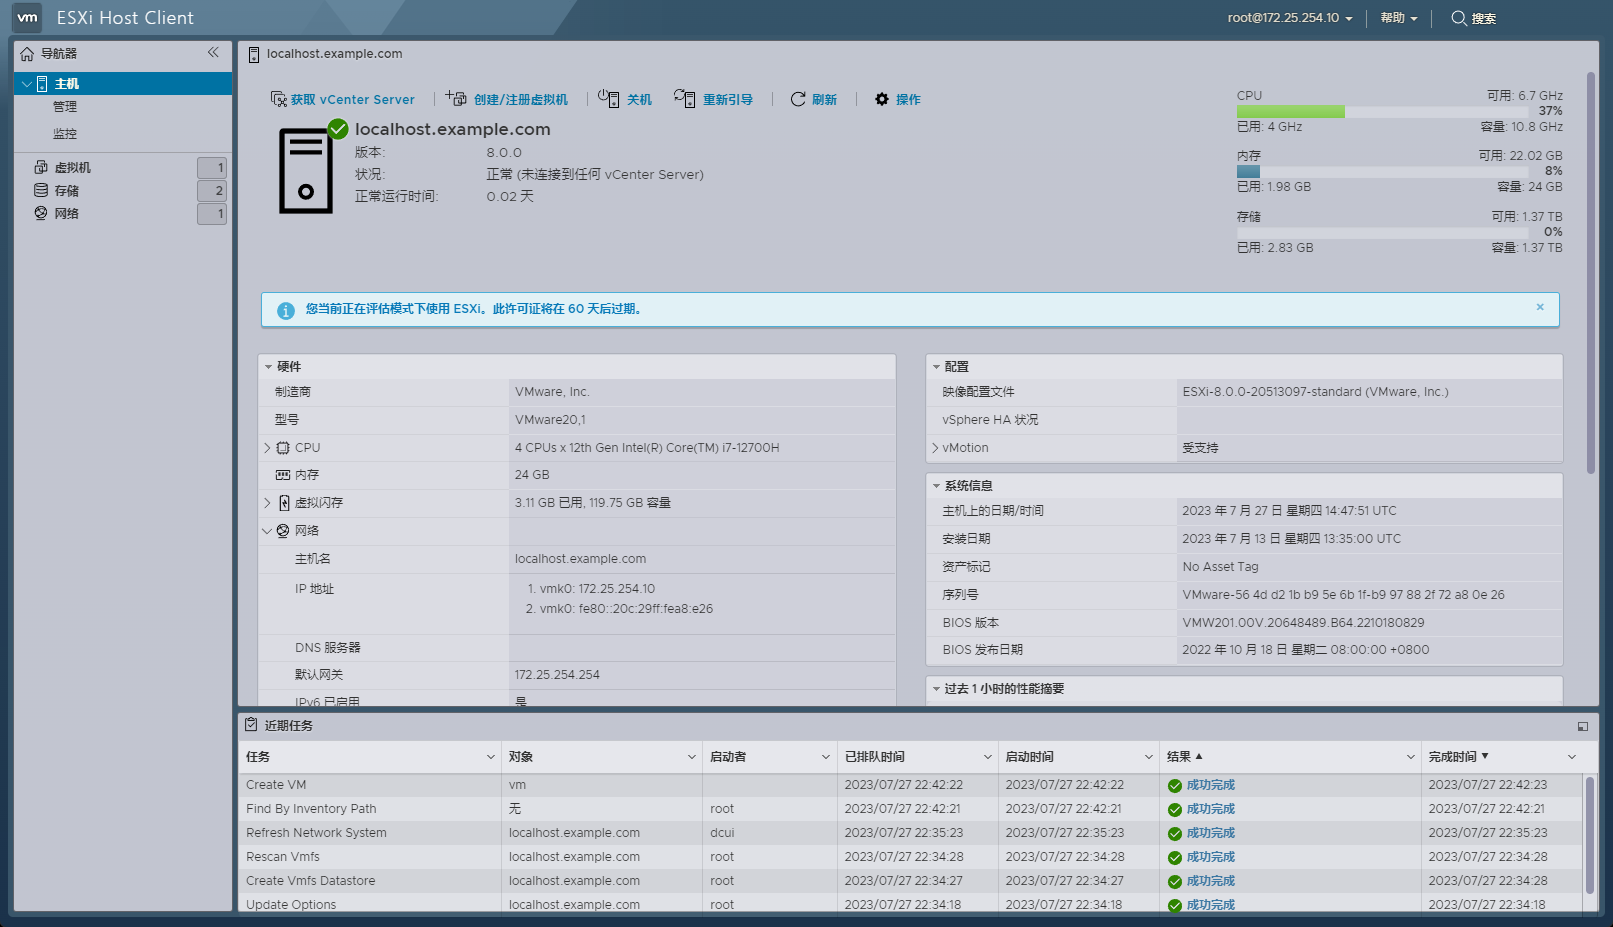
Task: Open the Task column dropdown
Action: click(x=491, y=757)
